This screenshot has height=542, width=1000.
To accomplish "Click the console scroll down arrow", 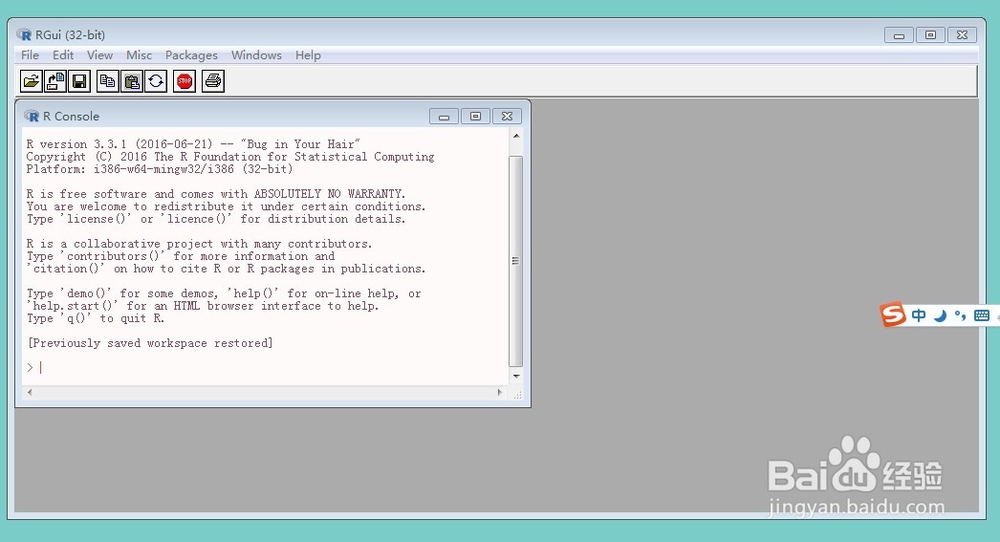I will (x=516, y=376).
